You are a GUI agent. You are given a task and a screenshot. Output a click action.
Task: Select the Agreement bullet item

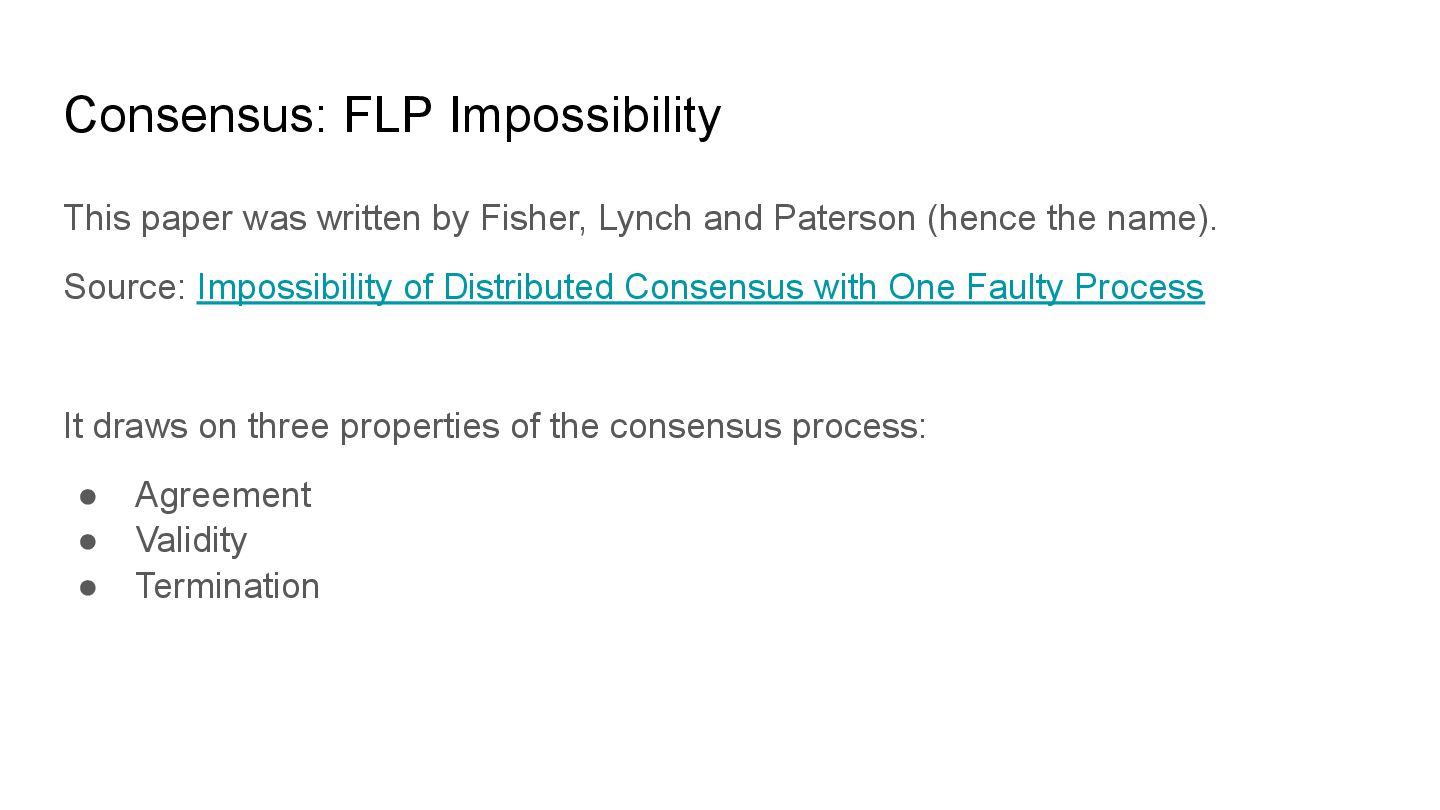tap(223, 495)
